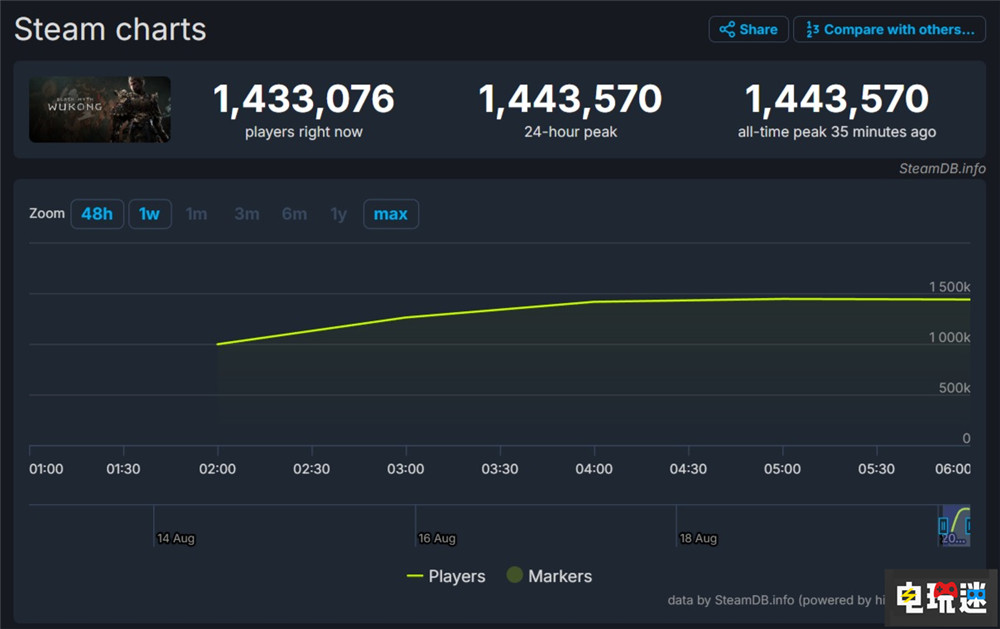Viewport: 1000px width, 629px height.
Task: Open Compare with others option
Action: tap(889, 29)
